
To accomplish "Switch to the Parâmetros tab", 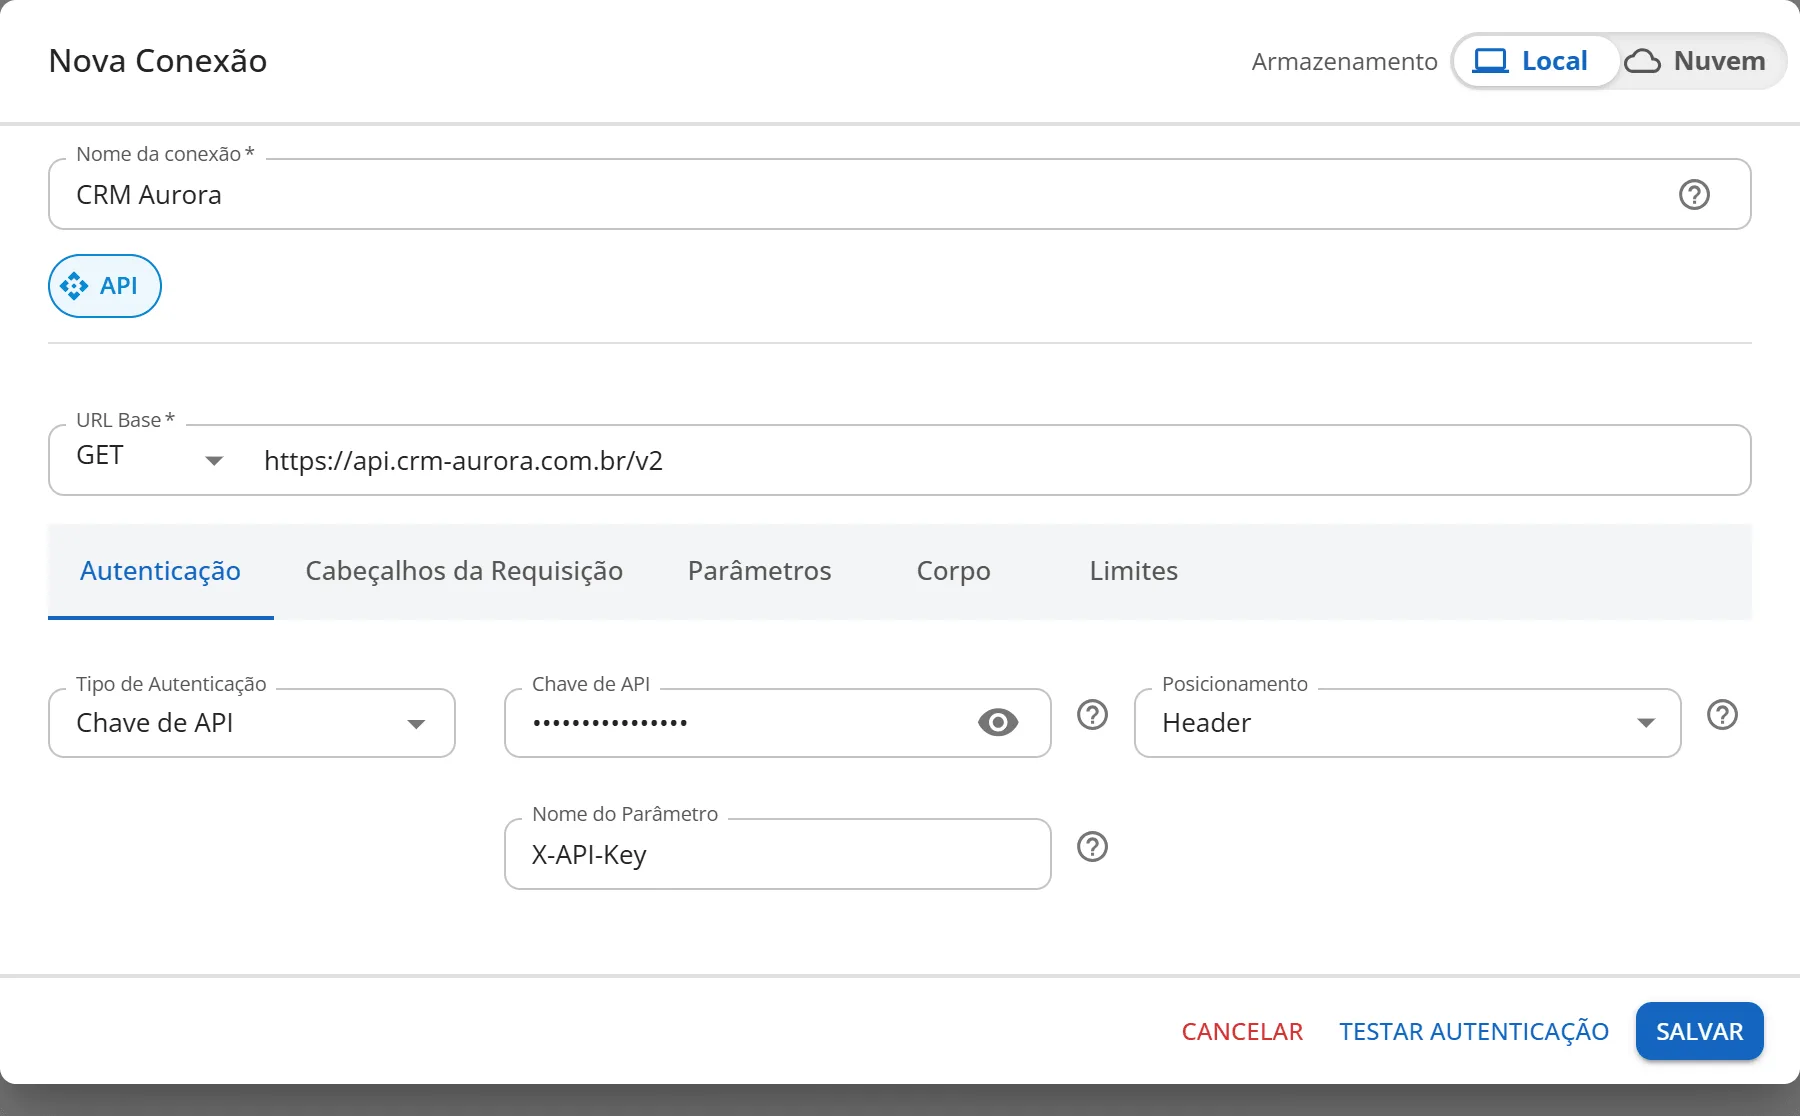I will point(760,571).
